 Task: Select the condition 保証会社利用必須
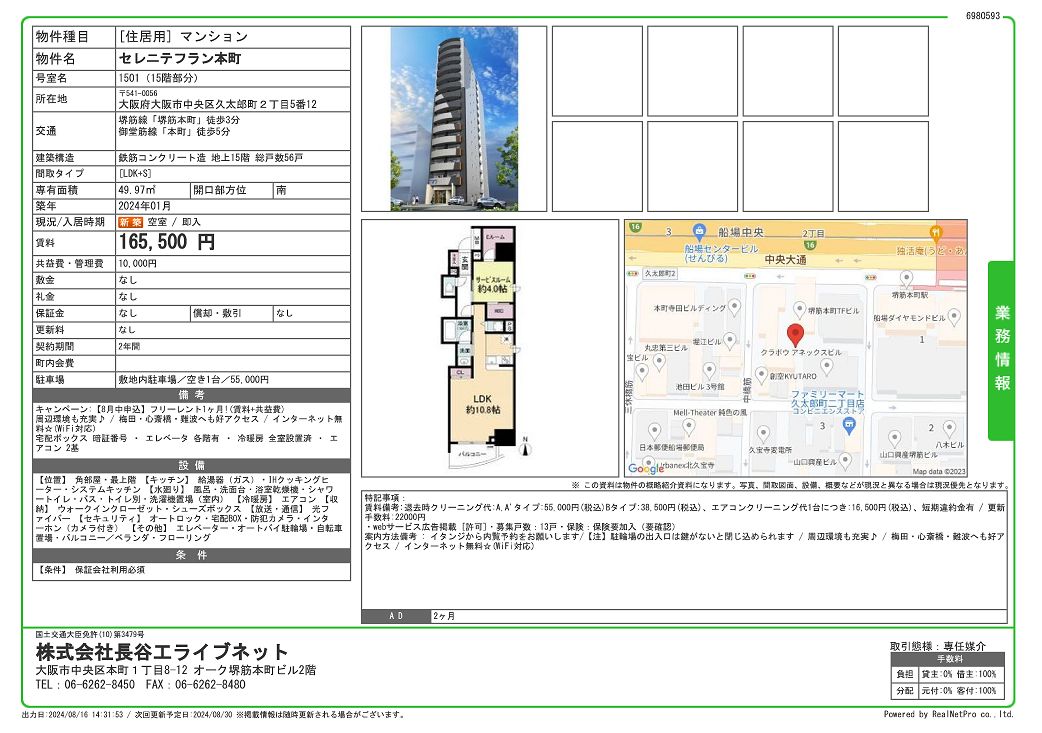tap(110, 570)
